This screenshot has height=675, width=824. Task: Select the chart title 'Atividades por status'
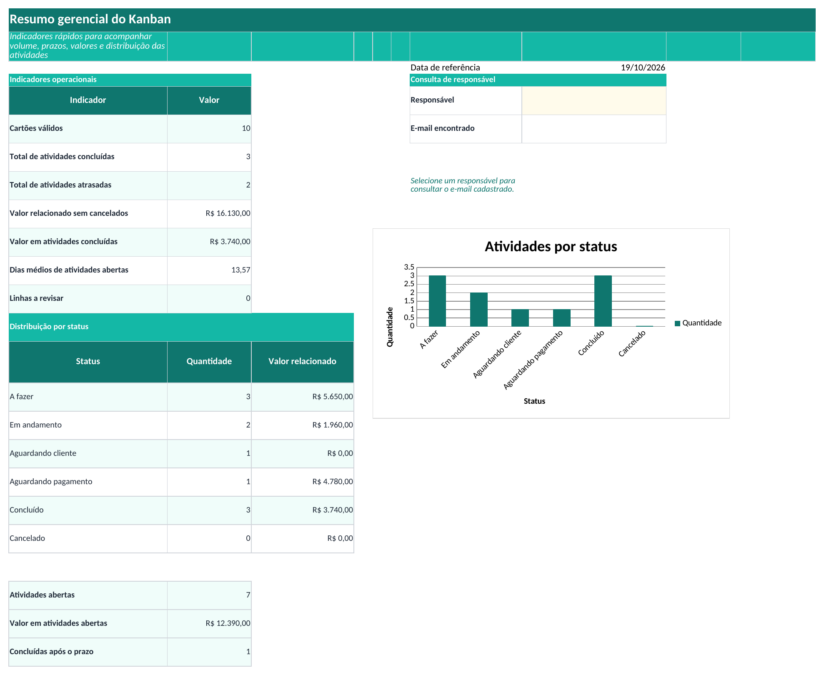coord(551,247)
